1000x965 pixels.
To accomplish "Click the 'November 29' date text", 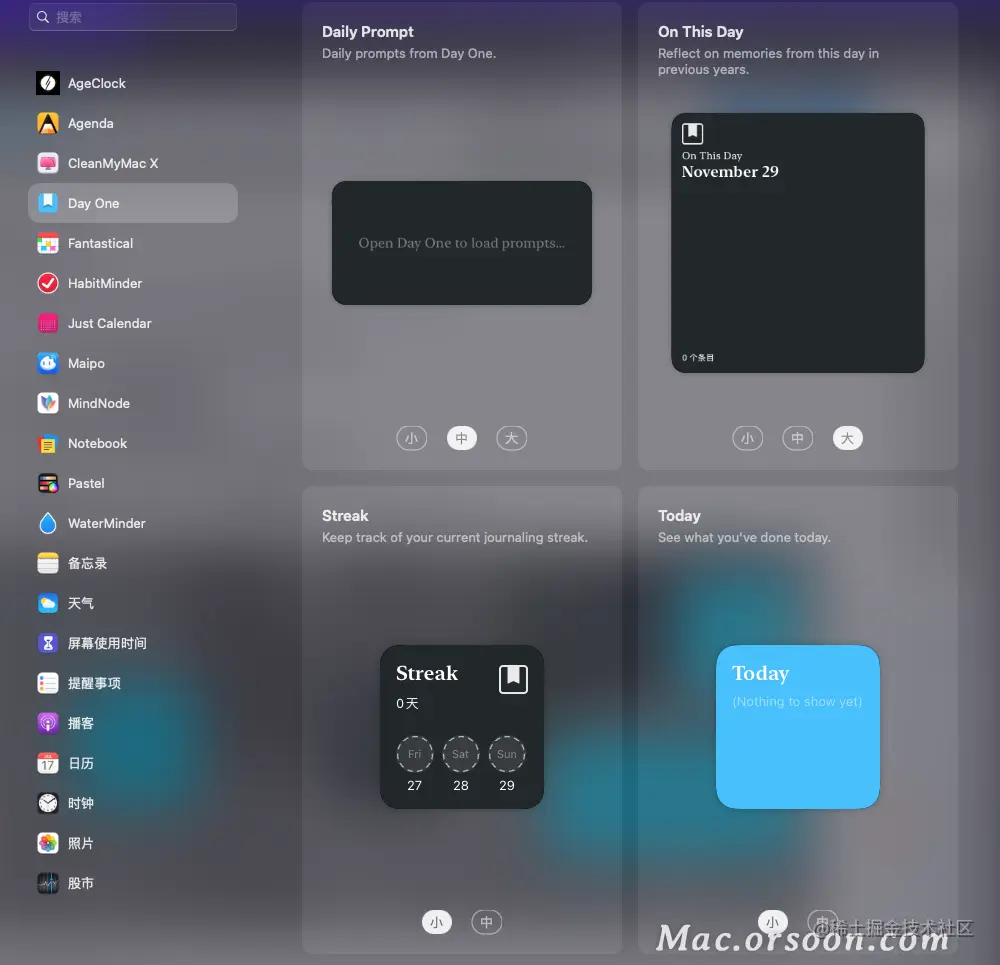I will pyautogui.click(x=730, y=172).
